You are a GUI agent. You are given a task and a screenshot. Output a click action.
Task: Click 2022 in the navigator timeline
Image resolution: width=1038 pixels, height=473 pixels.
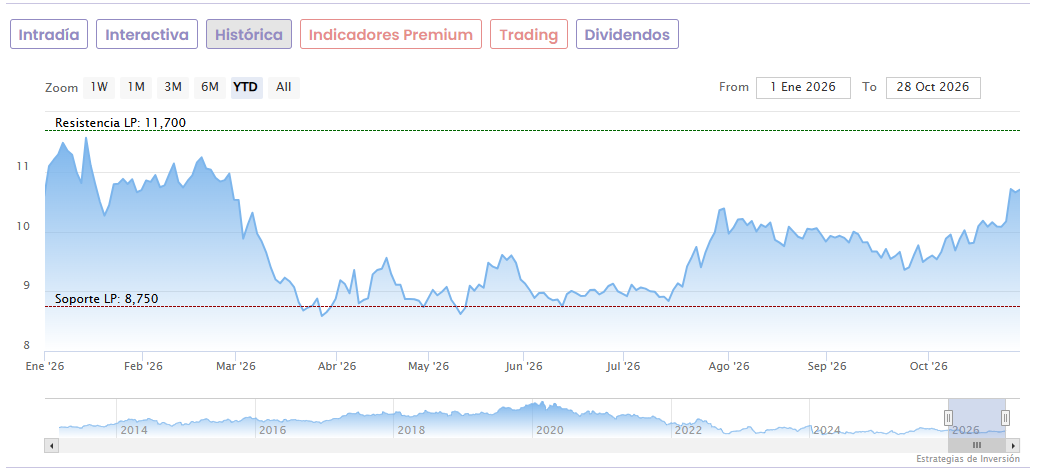(688, 431)
